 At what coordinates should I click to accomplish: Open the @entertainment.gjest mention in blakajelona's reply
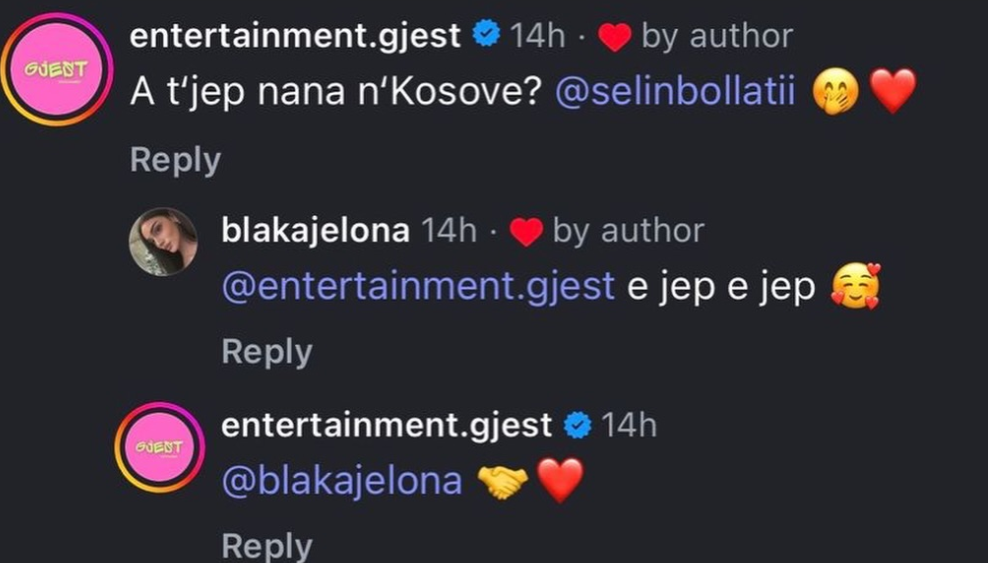(417, 287)
